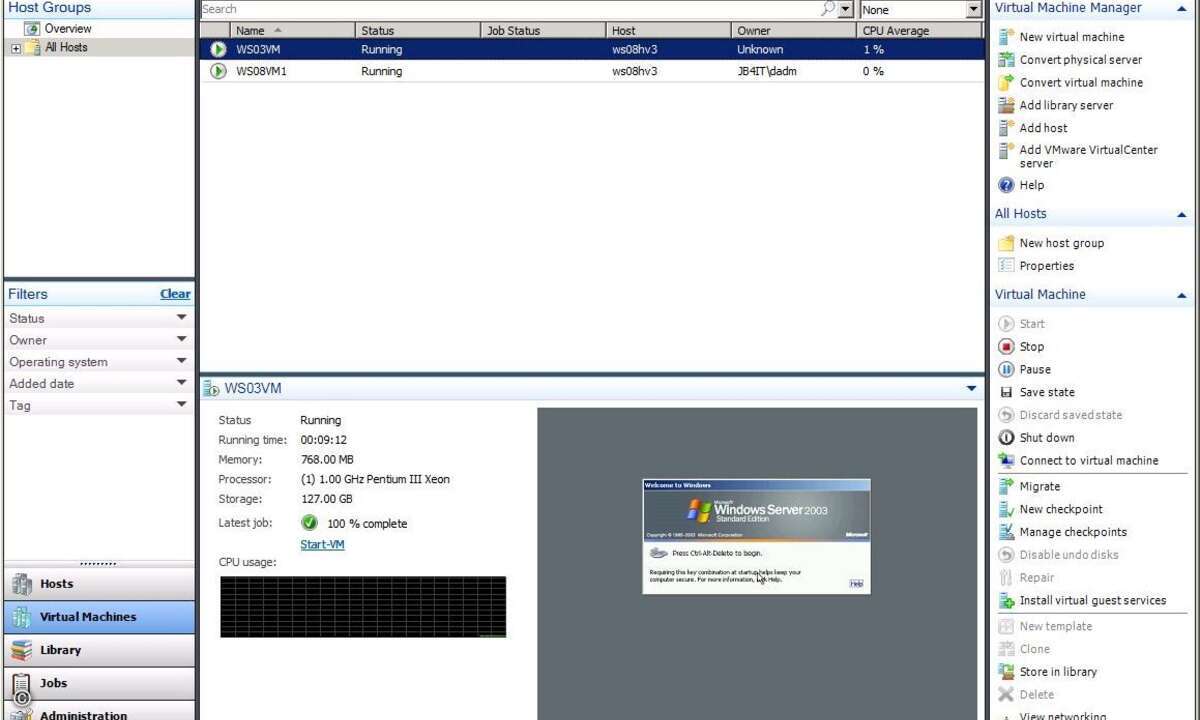
Task: Collapse the Virtual Machine Manager actions section
Action: [x=1182, y=9]
